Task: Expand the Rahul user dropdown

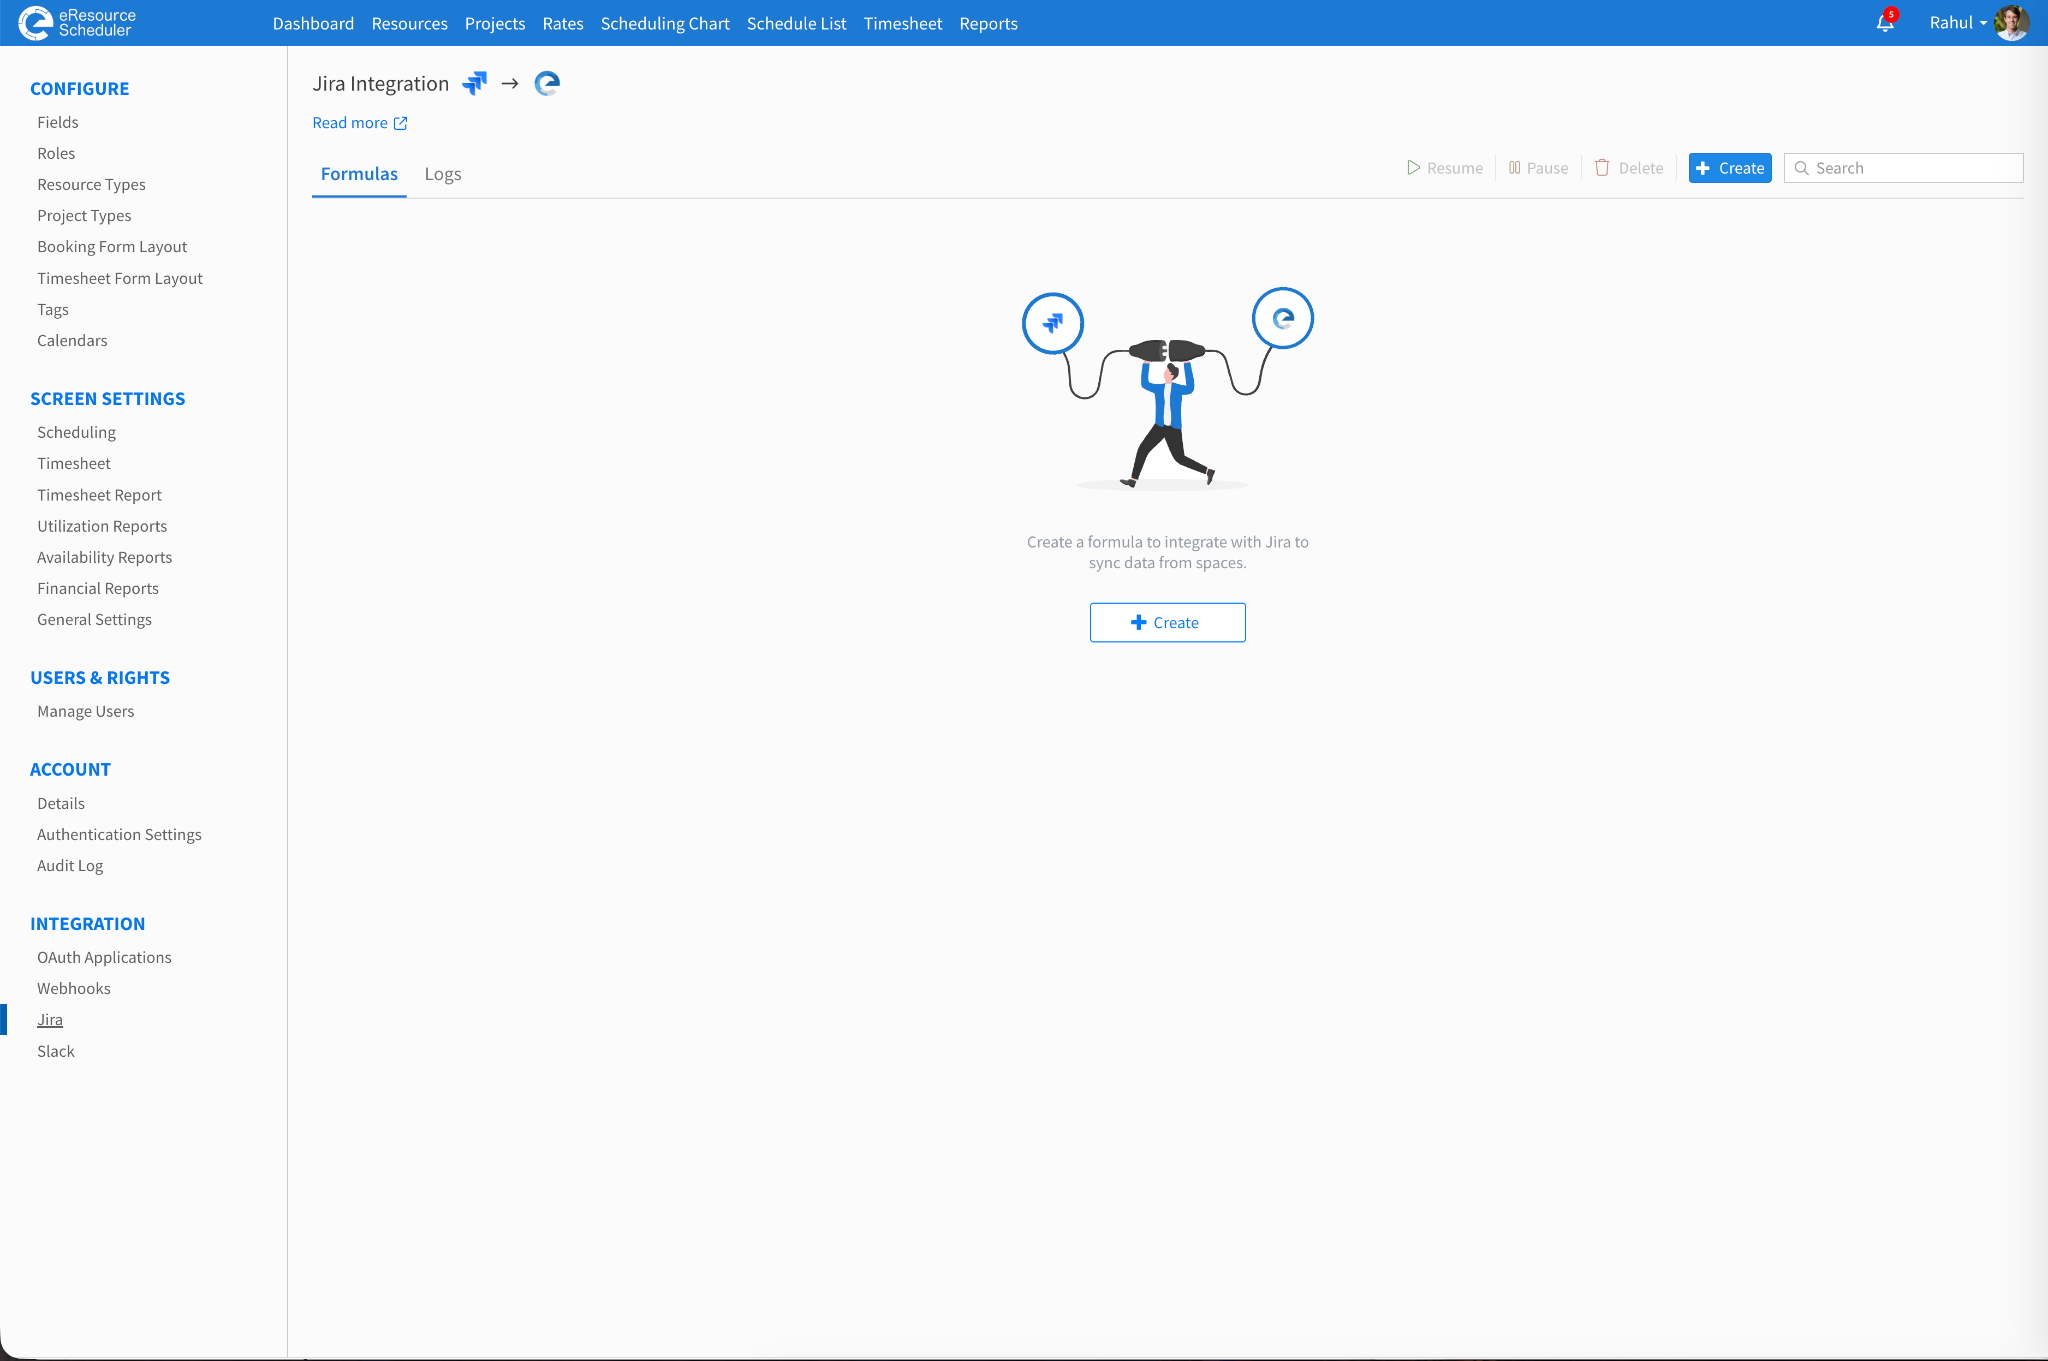Action: [x=1958, y=23]
